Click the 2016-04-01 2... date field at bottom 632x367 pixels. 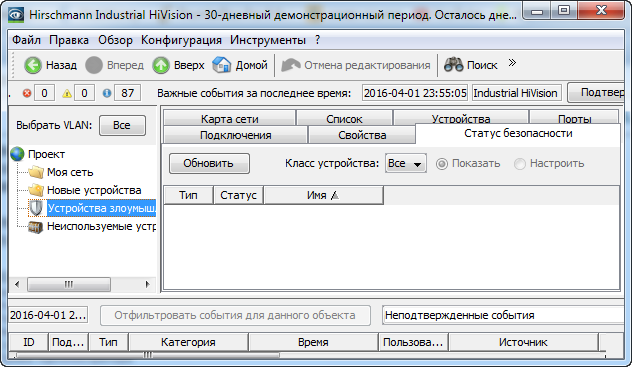pyautogui.click(x=48, y=315)
